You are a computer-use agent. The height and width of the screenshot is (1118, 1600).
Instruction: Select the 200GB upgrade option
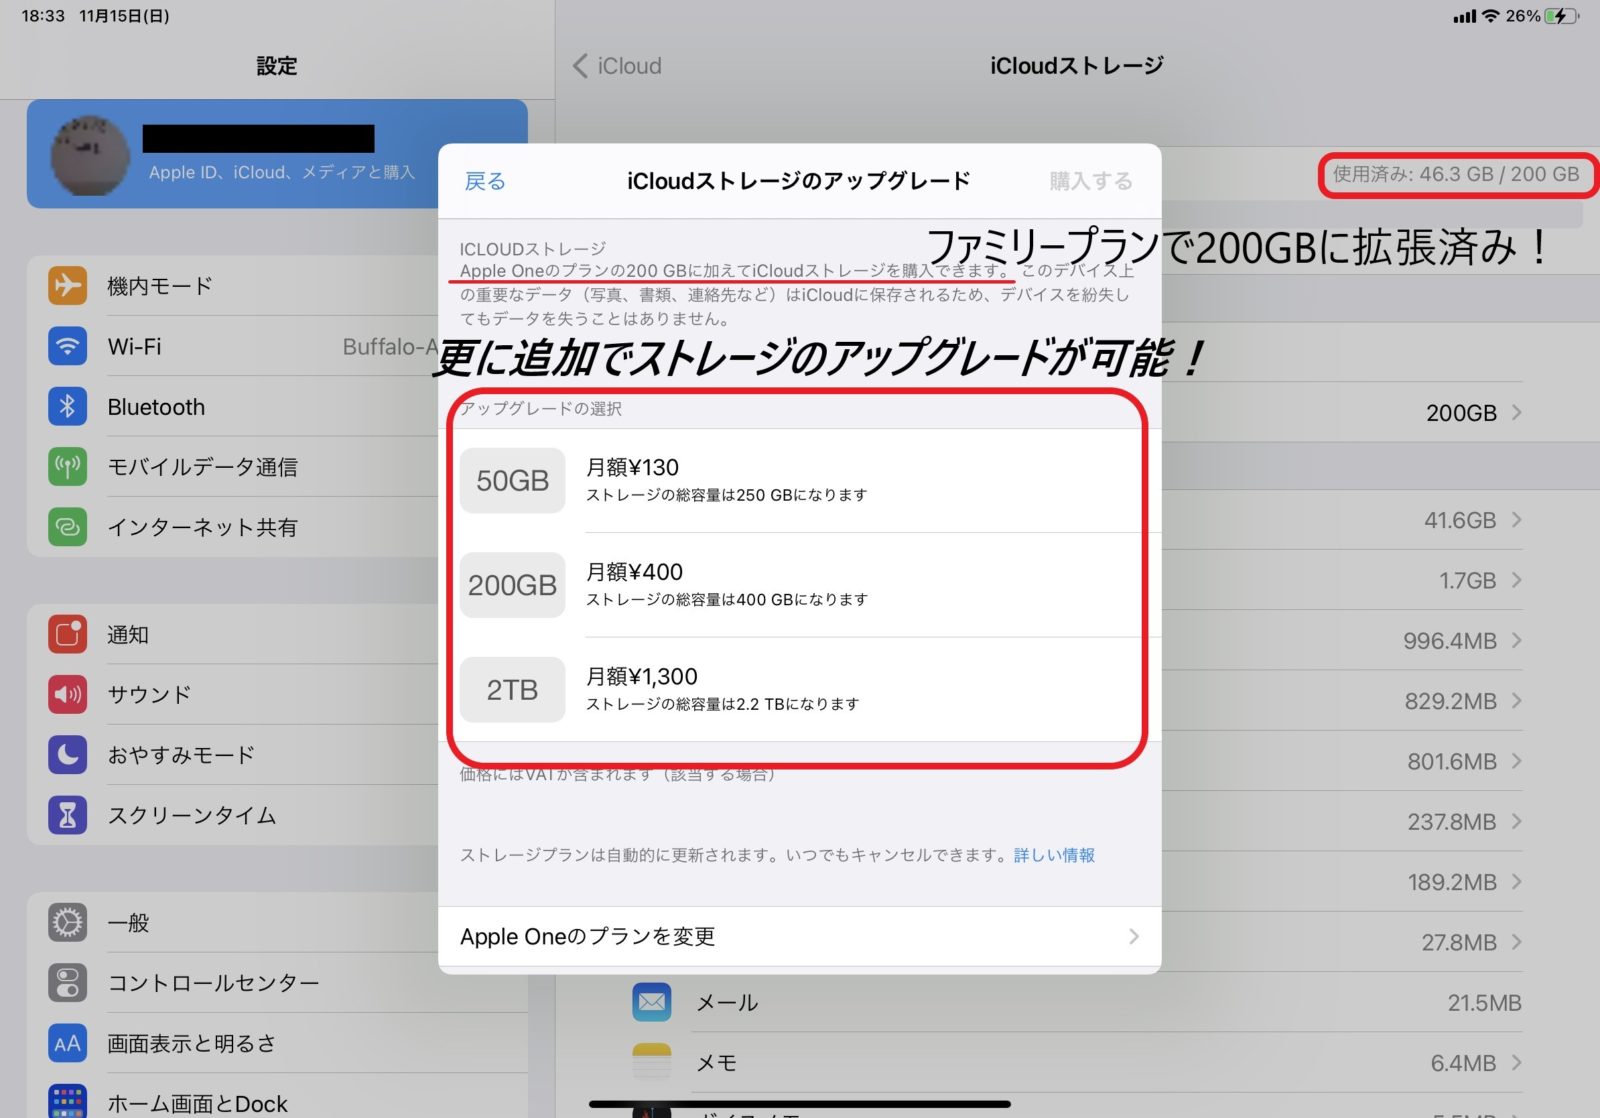click(799, 585)
